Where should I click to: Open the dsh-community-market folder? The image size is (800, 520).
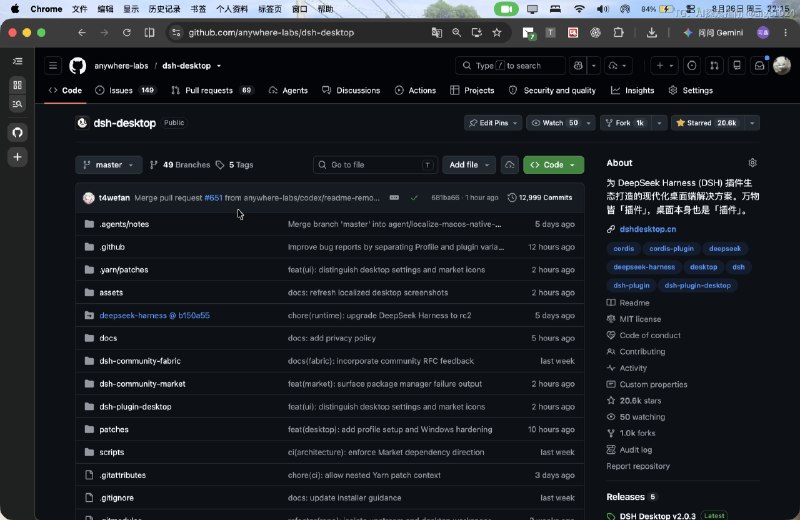142,384
